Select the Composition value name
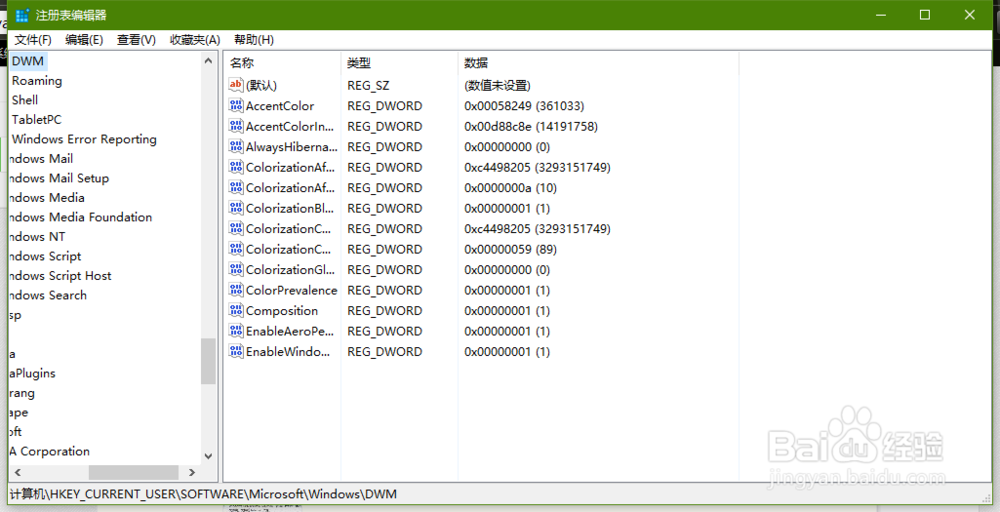This screenshot has height=512, width=1000. [x=282, y=311]
